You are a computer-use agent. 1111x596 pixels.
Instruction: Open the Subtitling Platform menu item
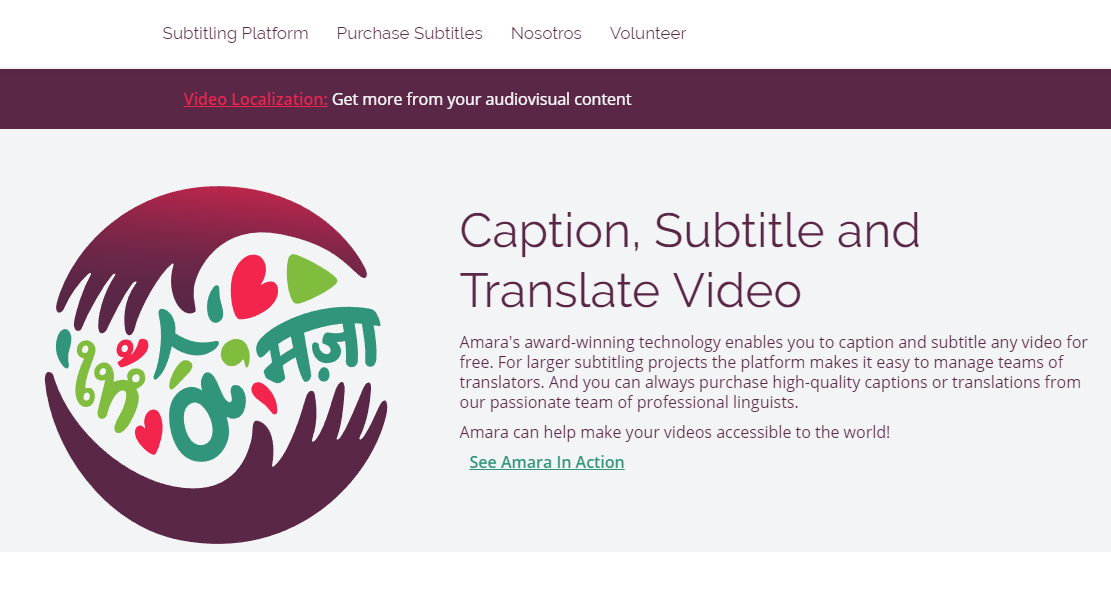[x=235, y=33]
